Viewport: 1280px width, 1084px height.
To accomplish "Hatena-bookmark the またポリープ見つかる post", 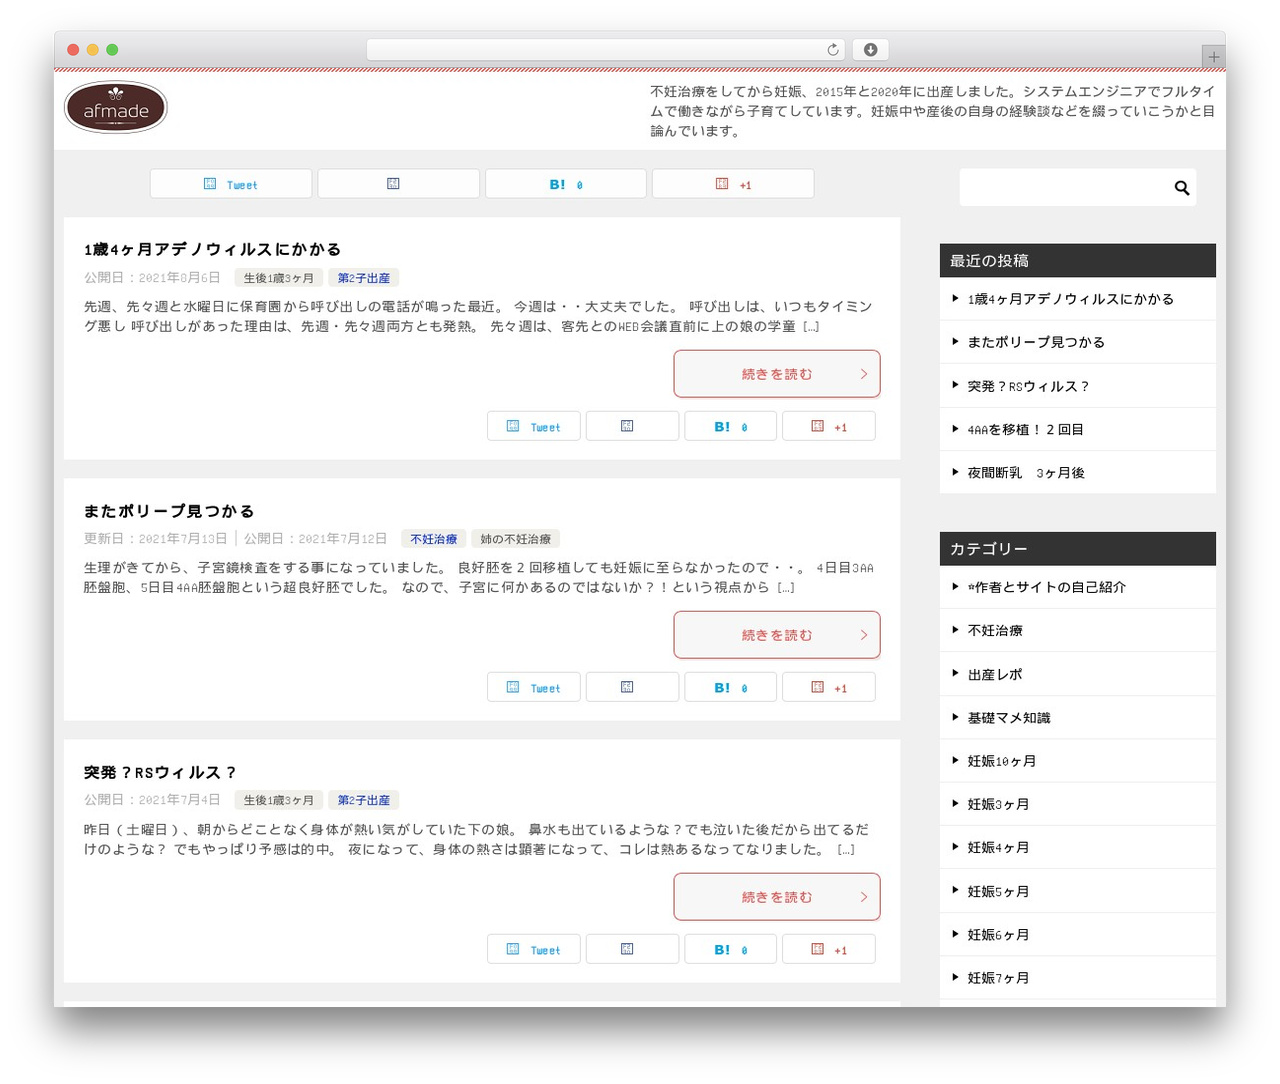I will (x=730, y=687).
